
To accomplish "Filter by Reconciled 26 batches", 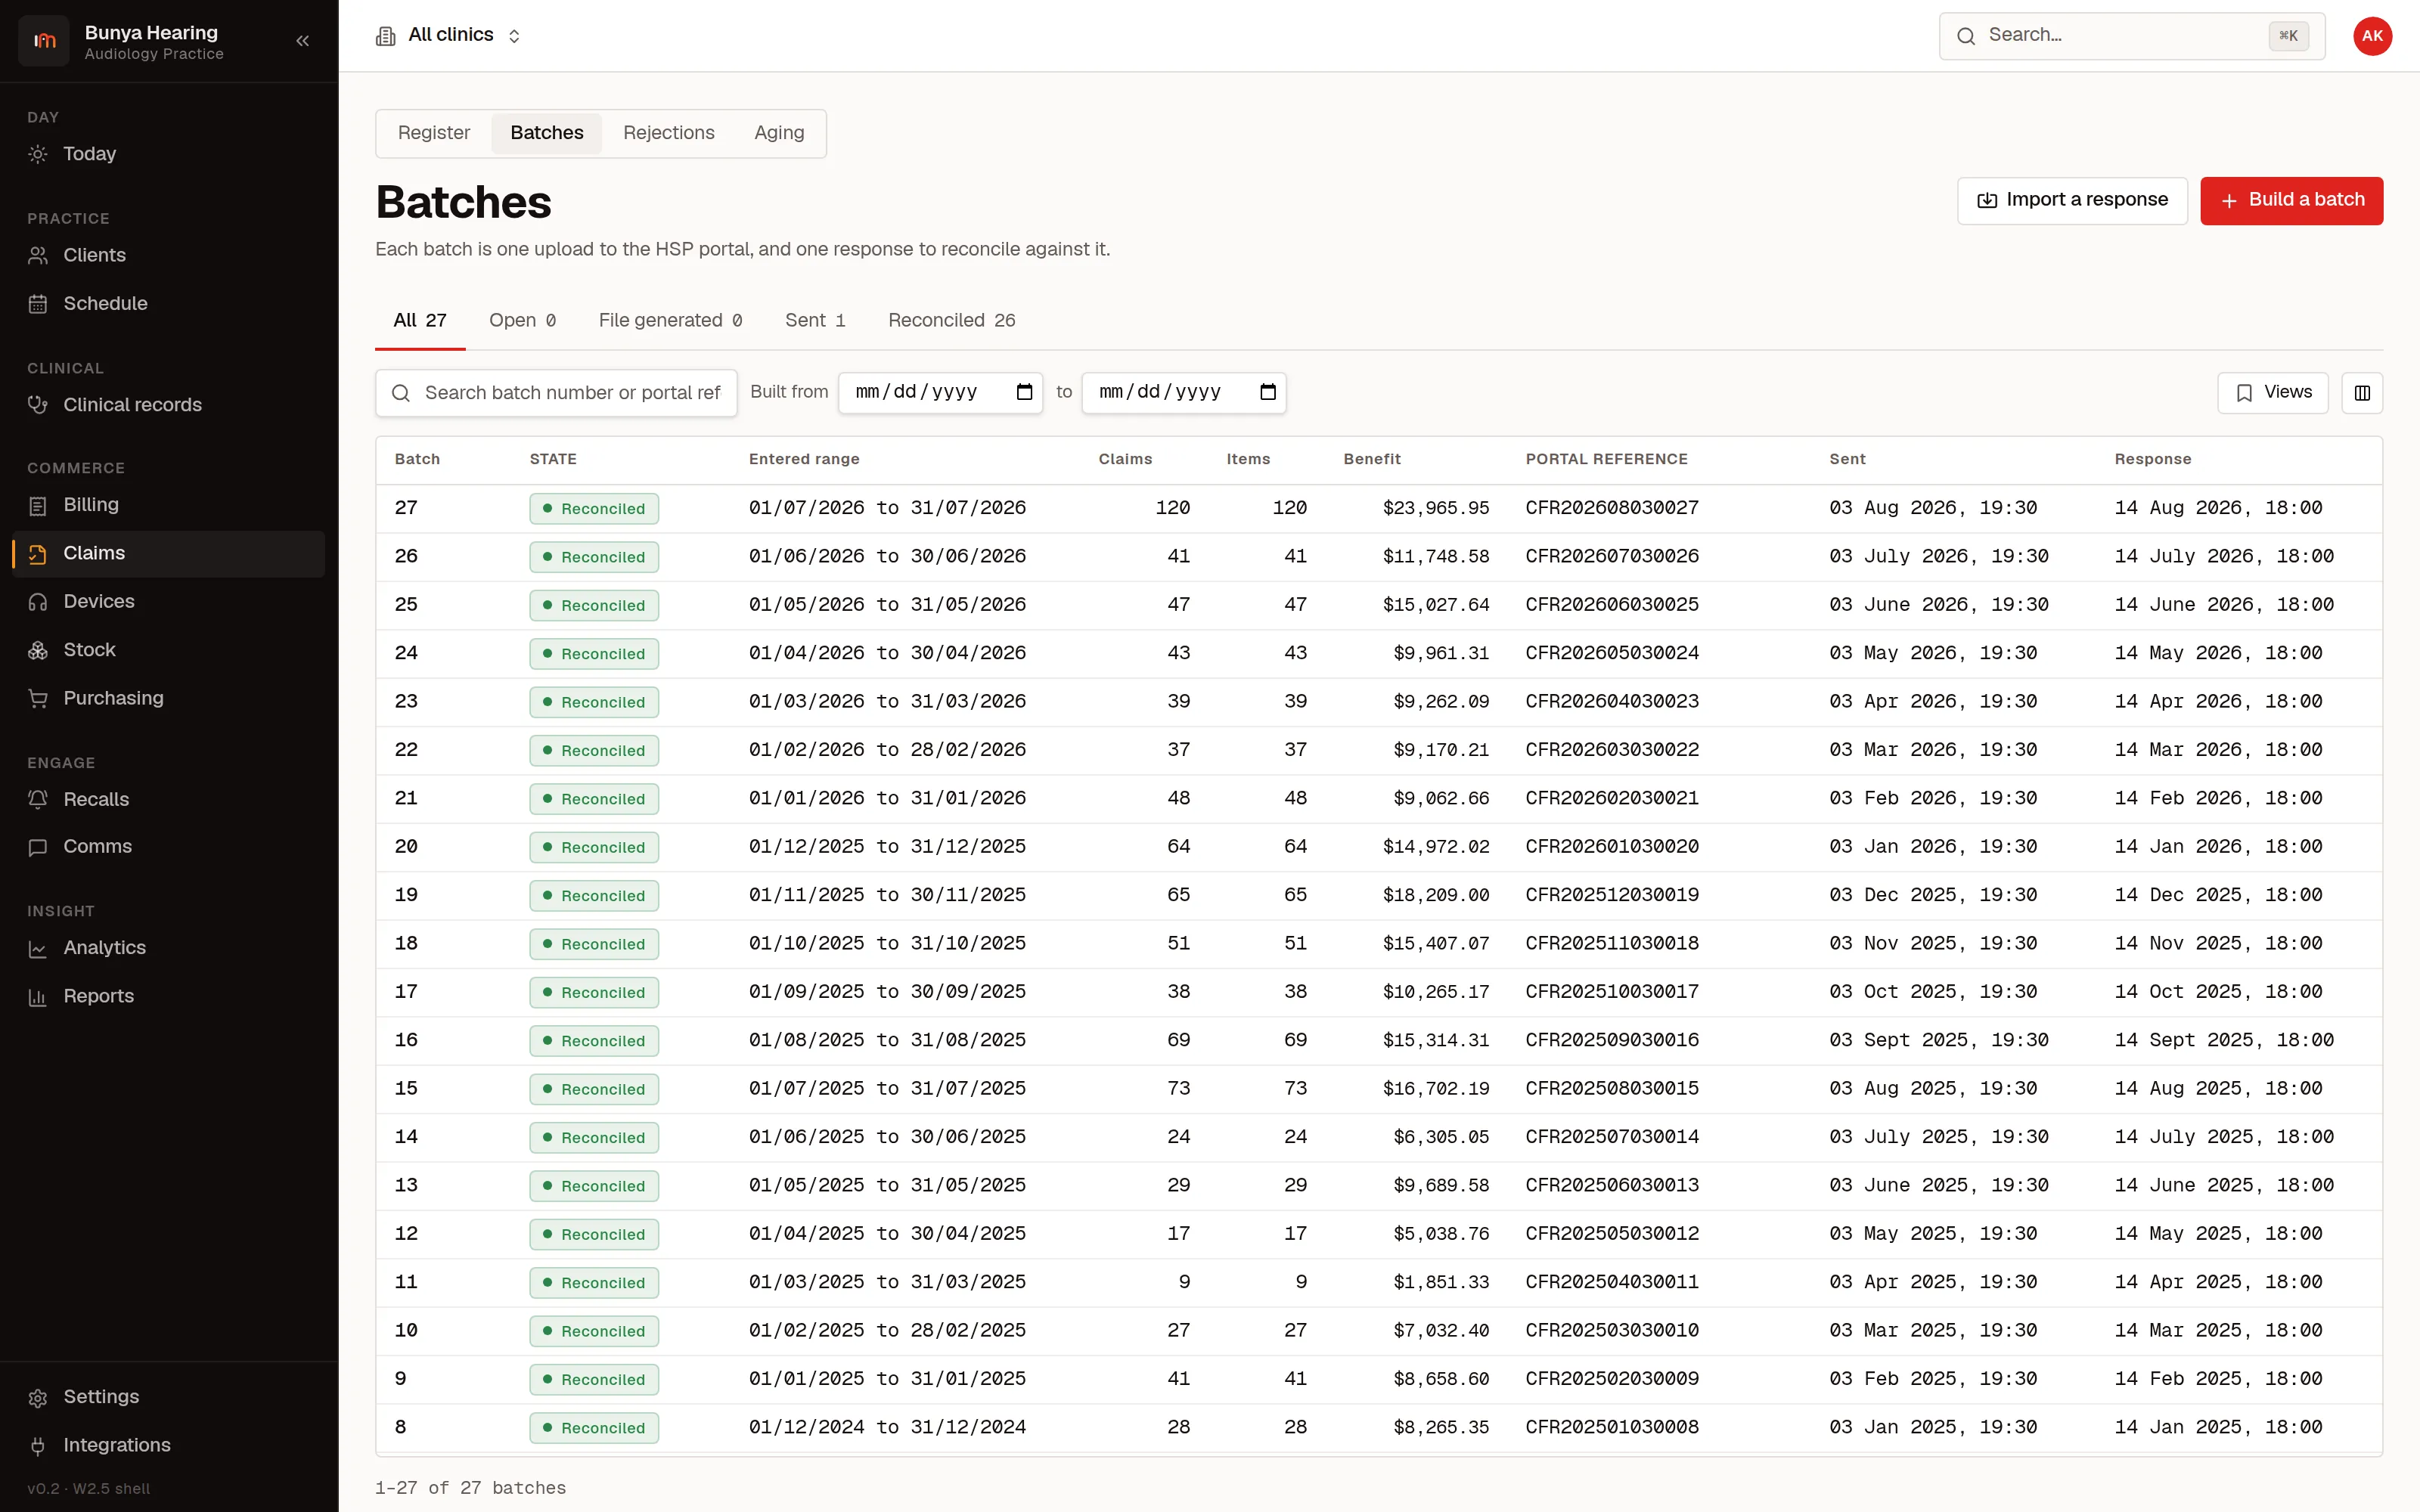I will coord(951,320).
